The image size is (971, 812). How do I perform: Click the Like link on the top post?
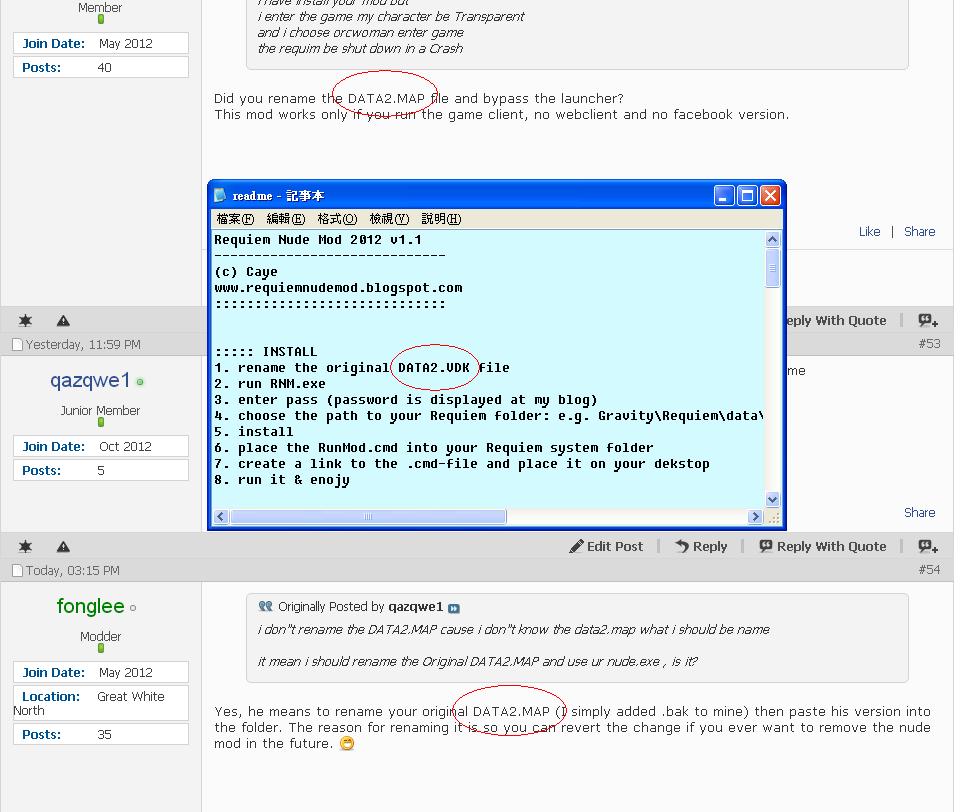[869, 231]
